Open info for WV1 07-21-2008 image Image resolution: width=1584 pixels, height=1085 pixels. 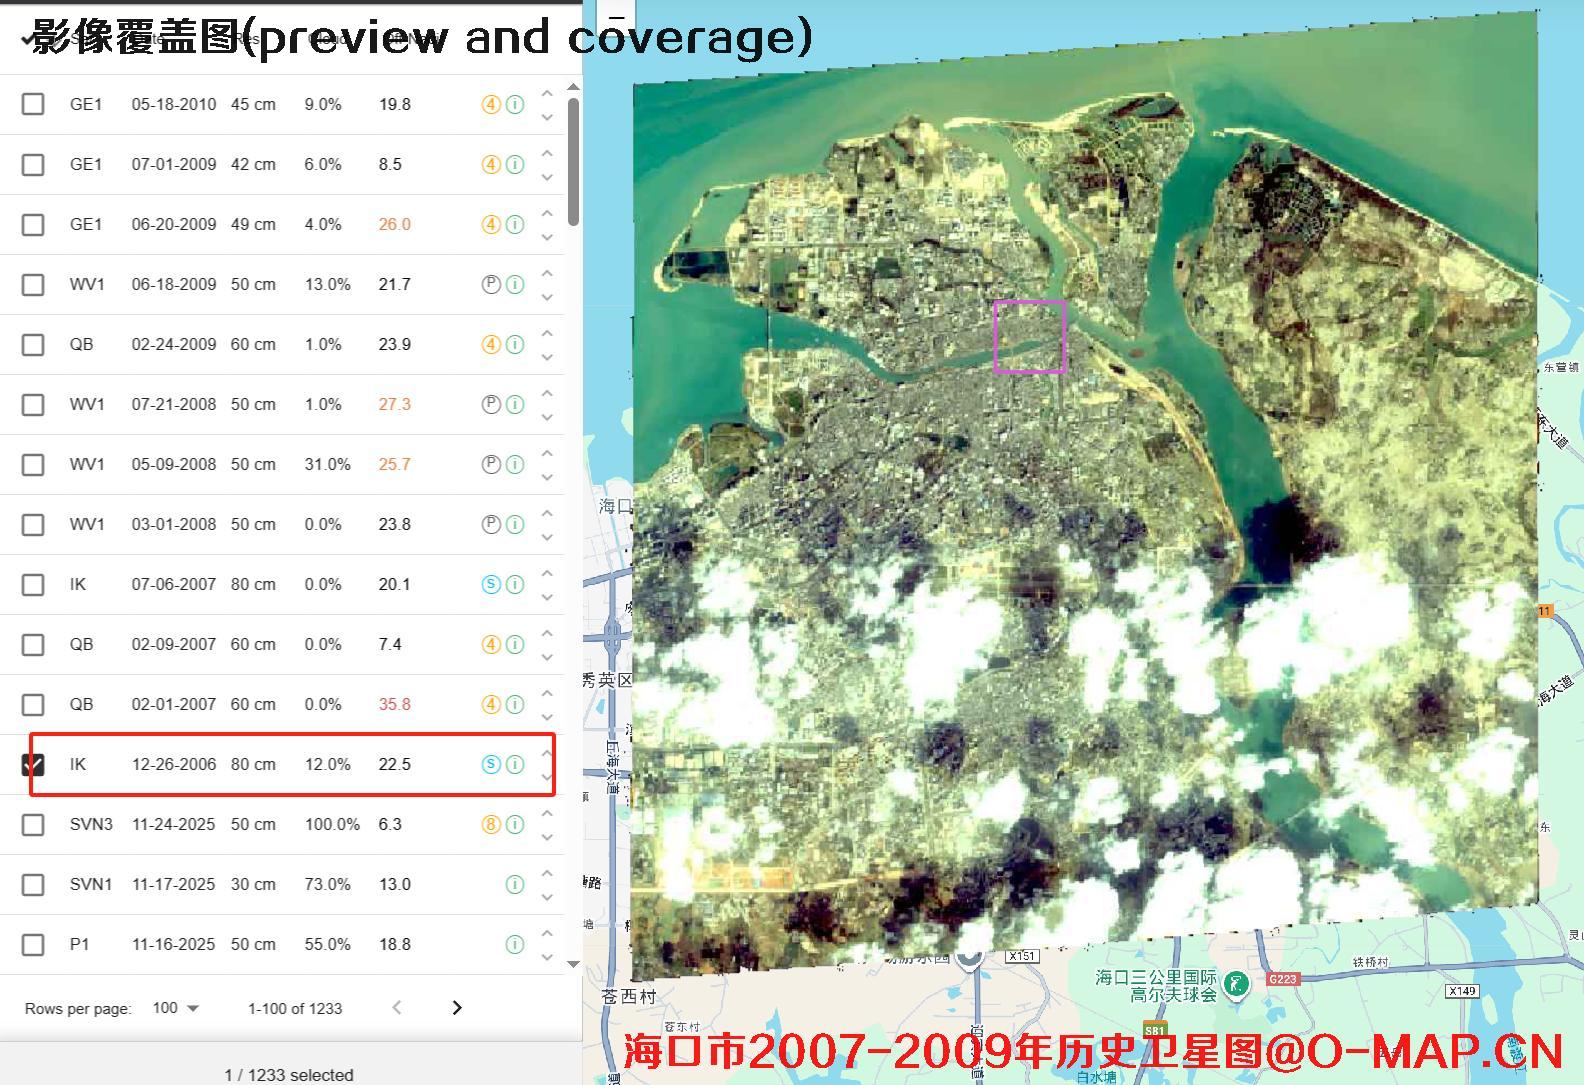515,404
